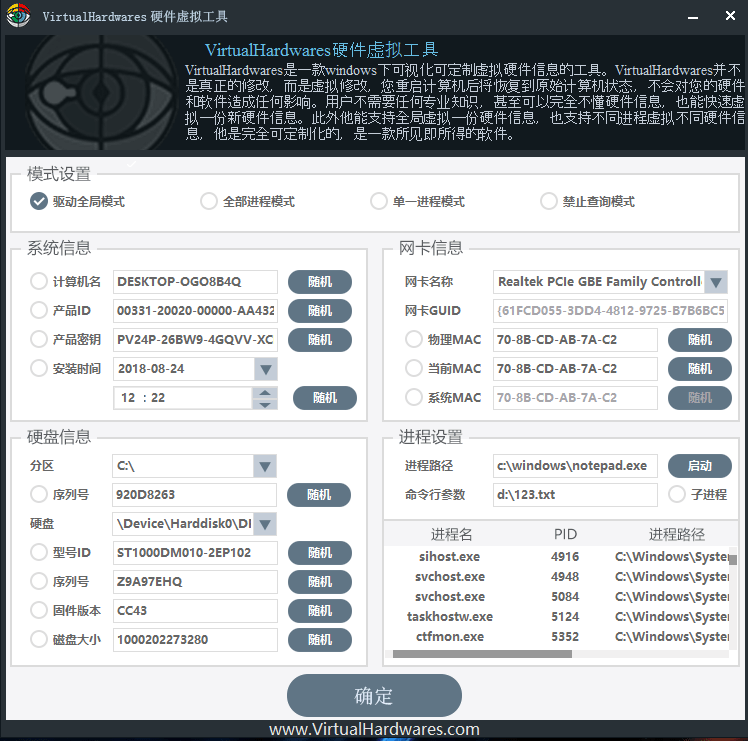Click the 磁盘大小 input field
The image size is (748, 741).
195,640
